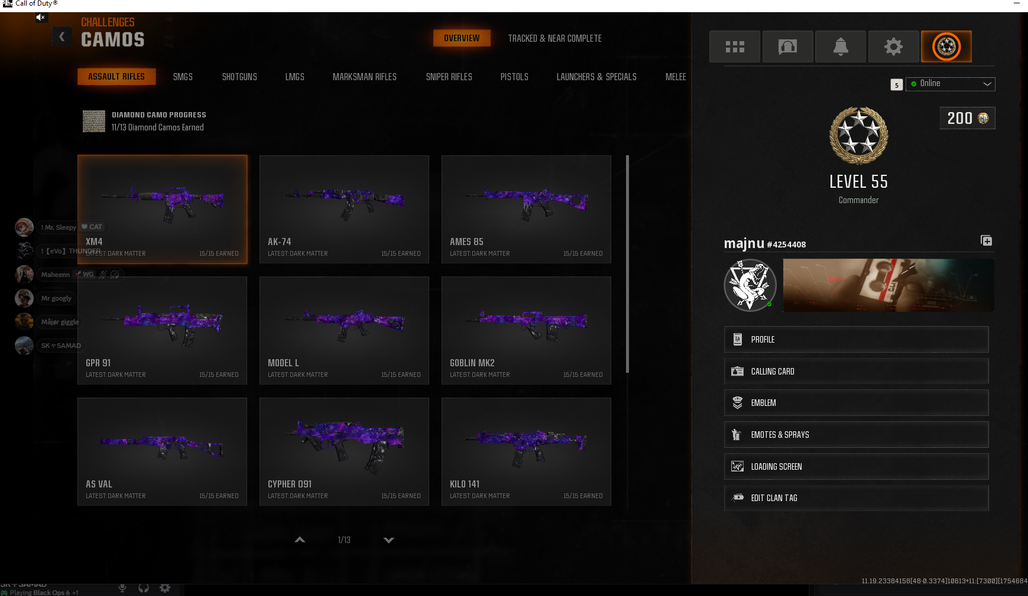Click SK SAMAD's avatar in overlay

point(24,345)
